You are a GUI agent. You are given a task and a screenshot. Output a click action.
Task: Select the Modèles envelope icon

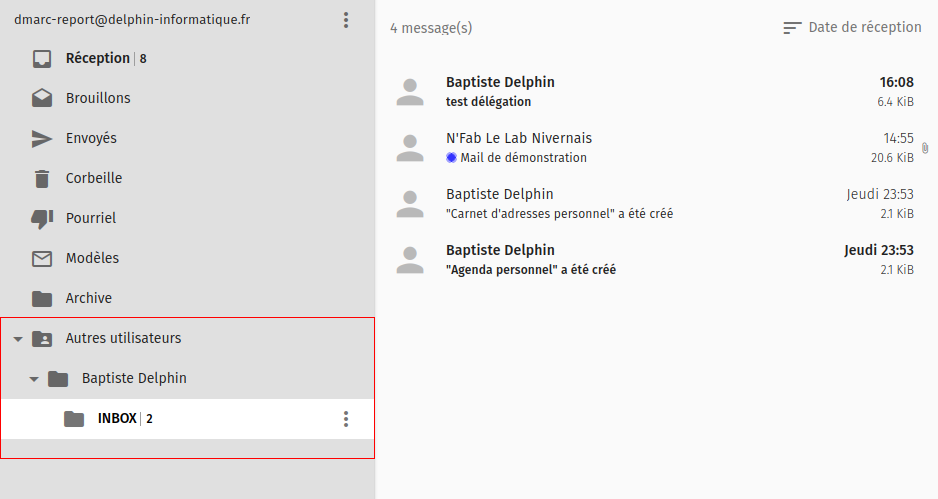click(42, 259)
